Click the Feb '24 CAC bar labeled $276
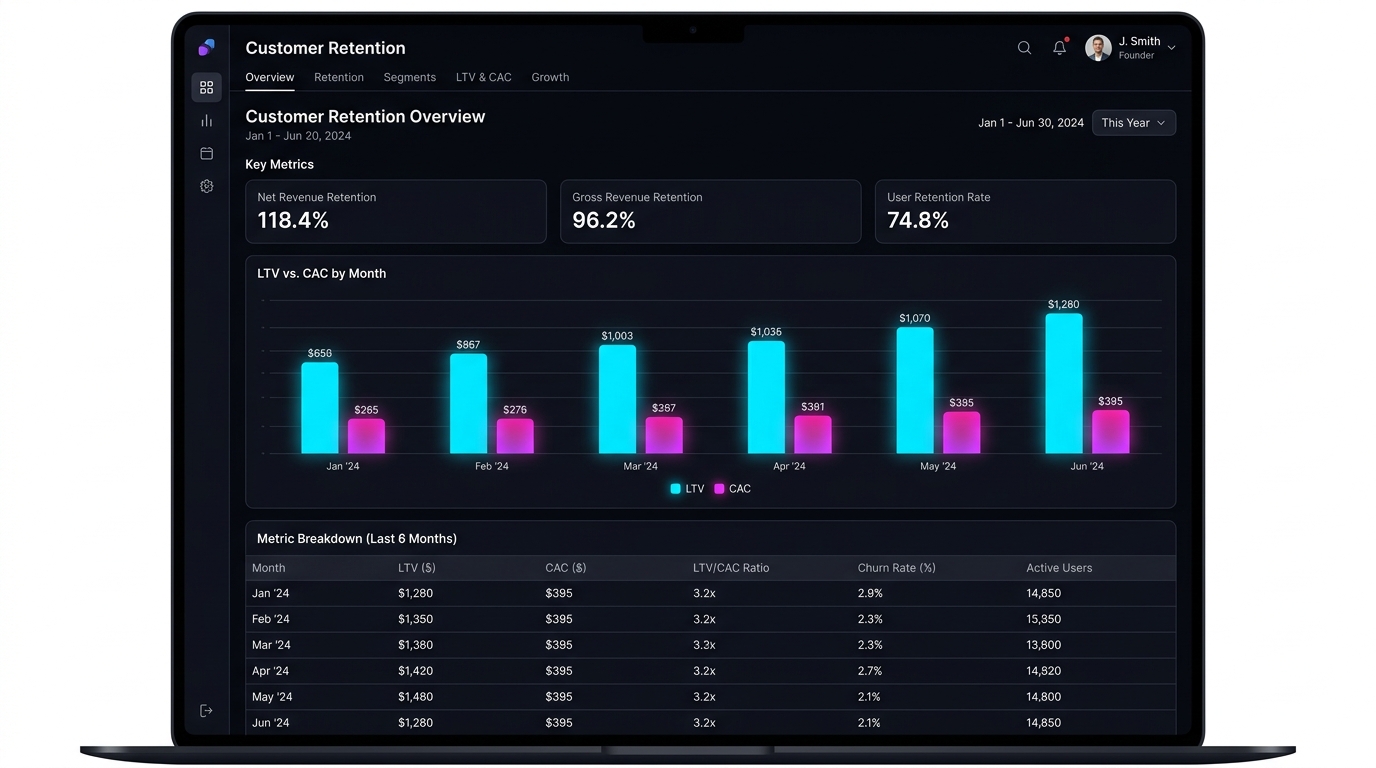The image size is (1376, 768). [x=516, y=436]
